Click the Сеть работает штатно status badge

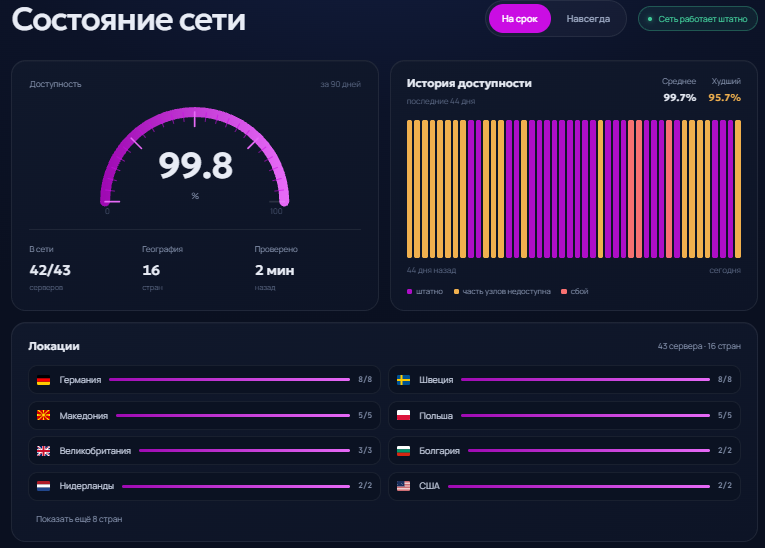[x=698, y=19]
